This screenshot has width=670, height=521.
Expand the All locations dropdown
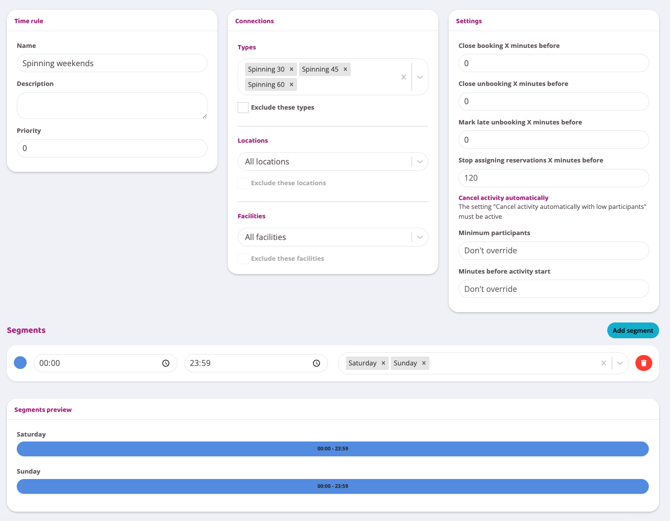420,162
